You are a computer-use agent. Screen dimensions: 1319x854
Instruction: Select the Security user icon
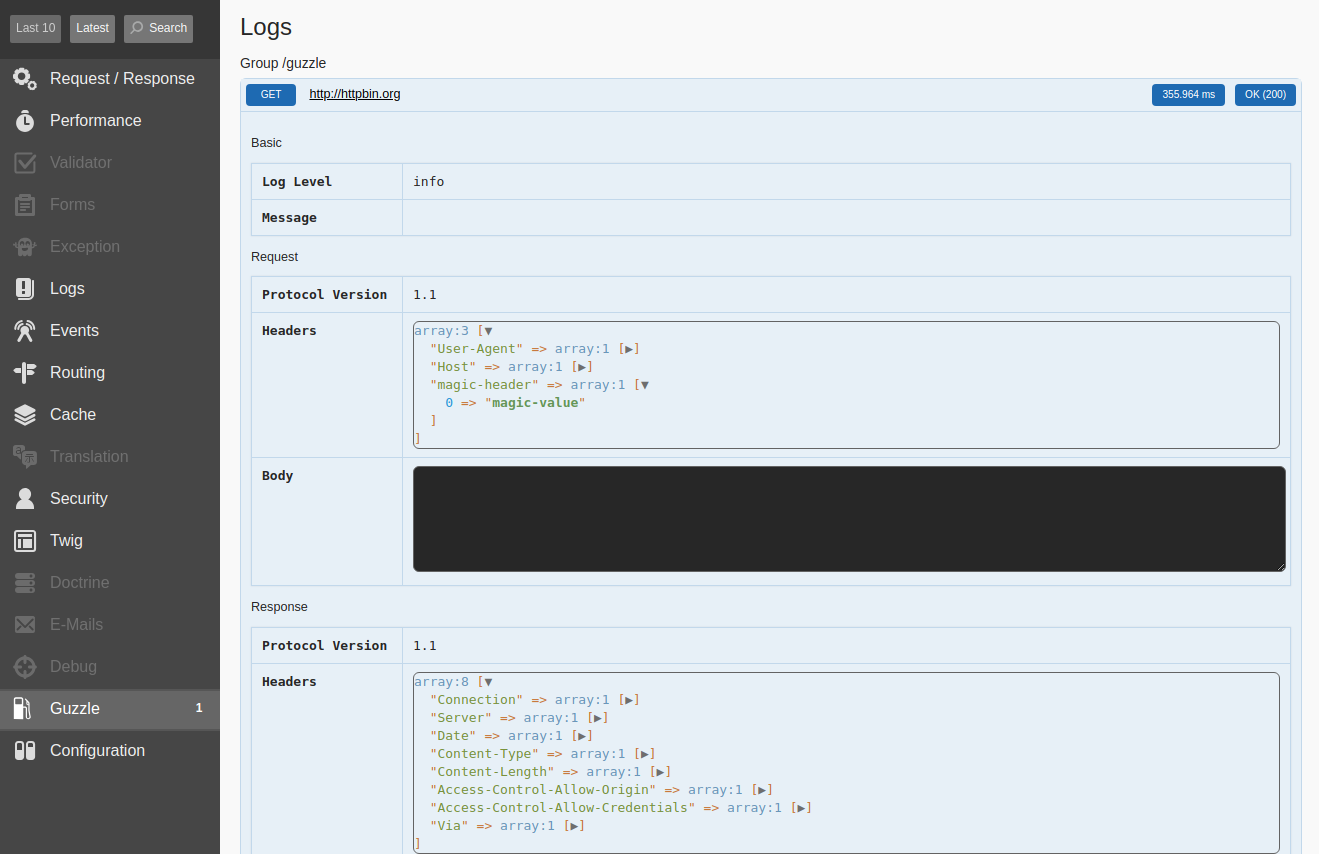(x=25, y=498)
